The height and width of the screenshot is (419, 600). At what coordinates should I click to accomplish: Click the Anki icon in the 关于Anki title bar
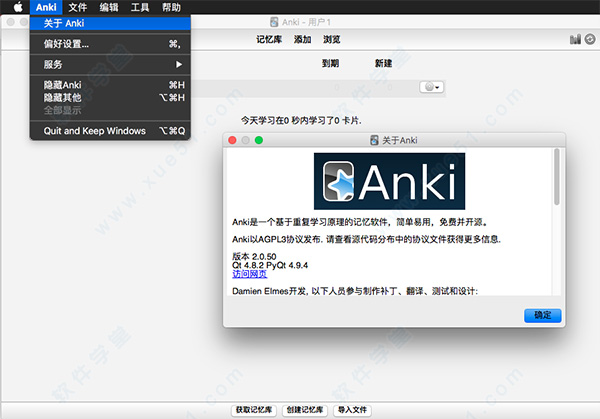(374, 140)
